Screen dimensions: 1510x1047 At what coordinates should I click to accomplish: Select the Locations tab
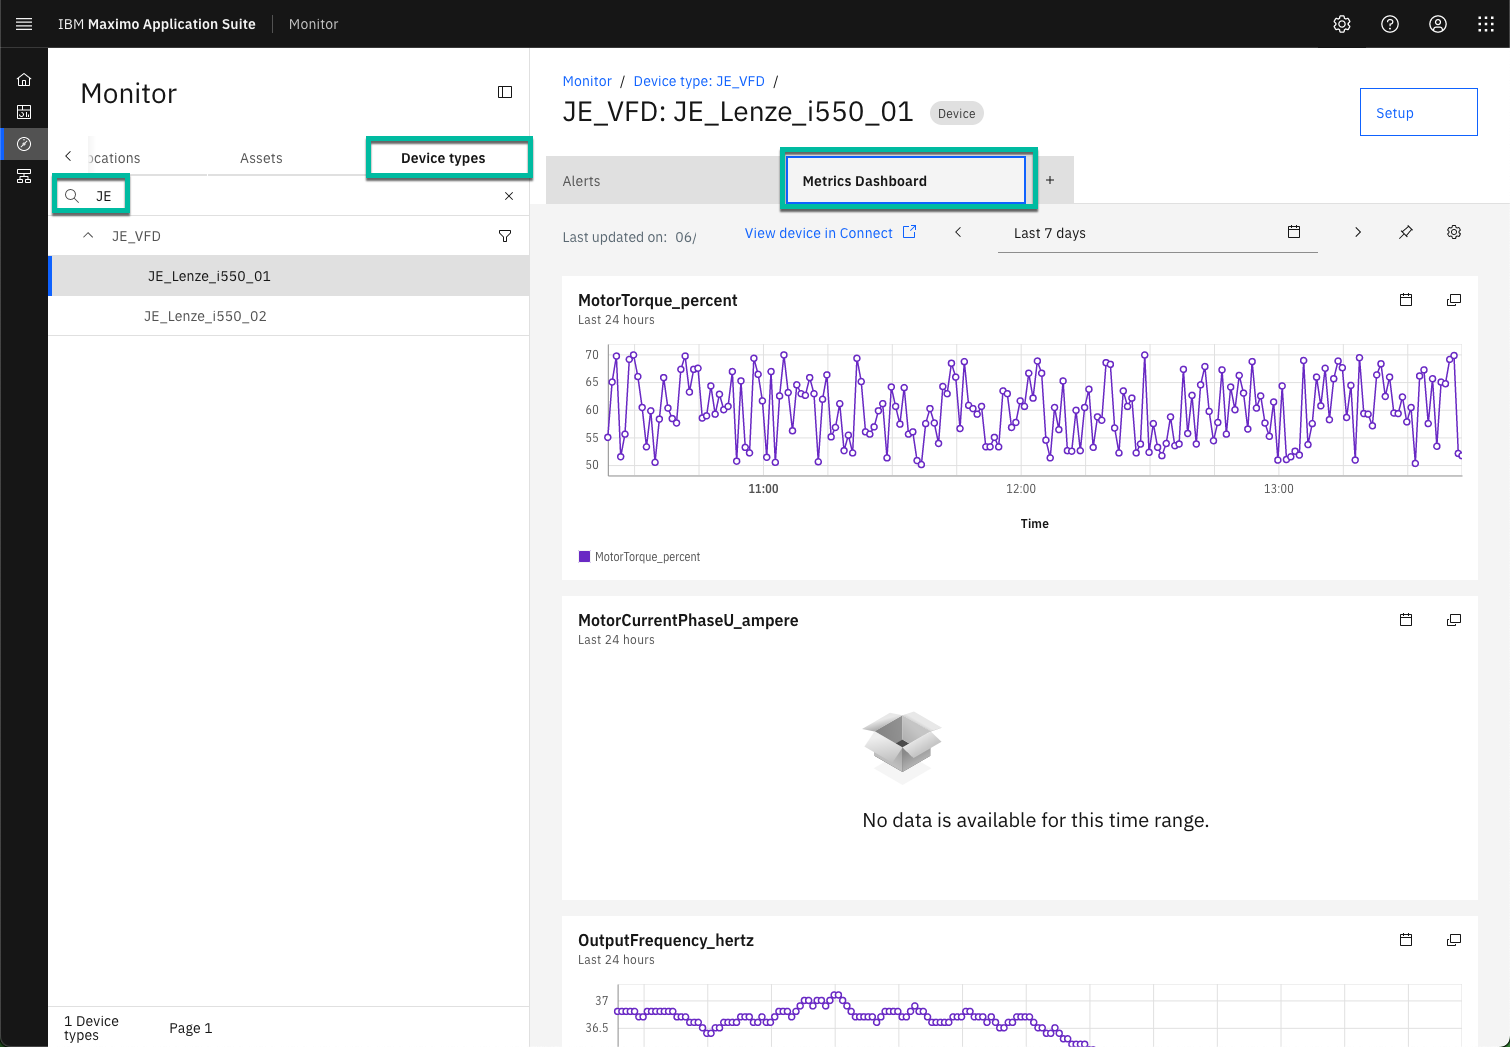115,158
